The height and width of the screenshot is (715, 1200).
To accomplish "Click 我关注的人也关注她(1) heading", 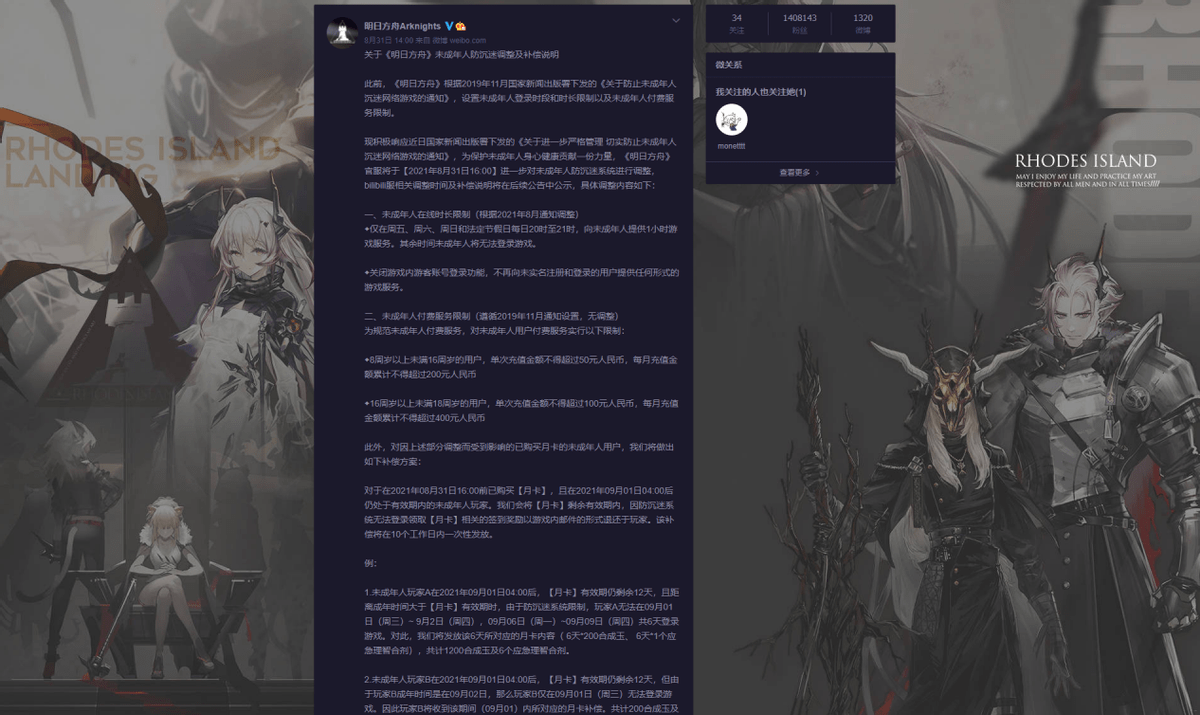I will (x=761, y=92).
